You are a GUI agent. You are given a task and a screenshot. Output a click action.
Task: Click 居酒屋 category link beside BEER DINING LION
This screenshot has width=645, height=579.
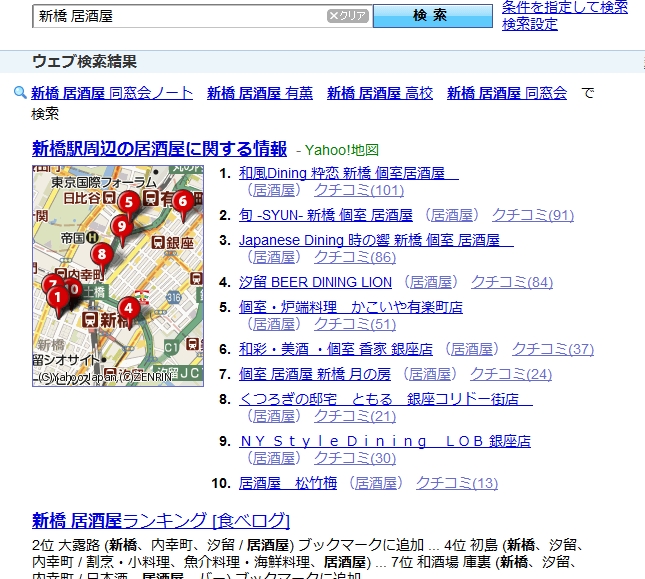(x=431, y=282)
